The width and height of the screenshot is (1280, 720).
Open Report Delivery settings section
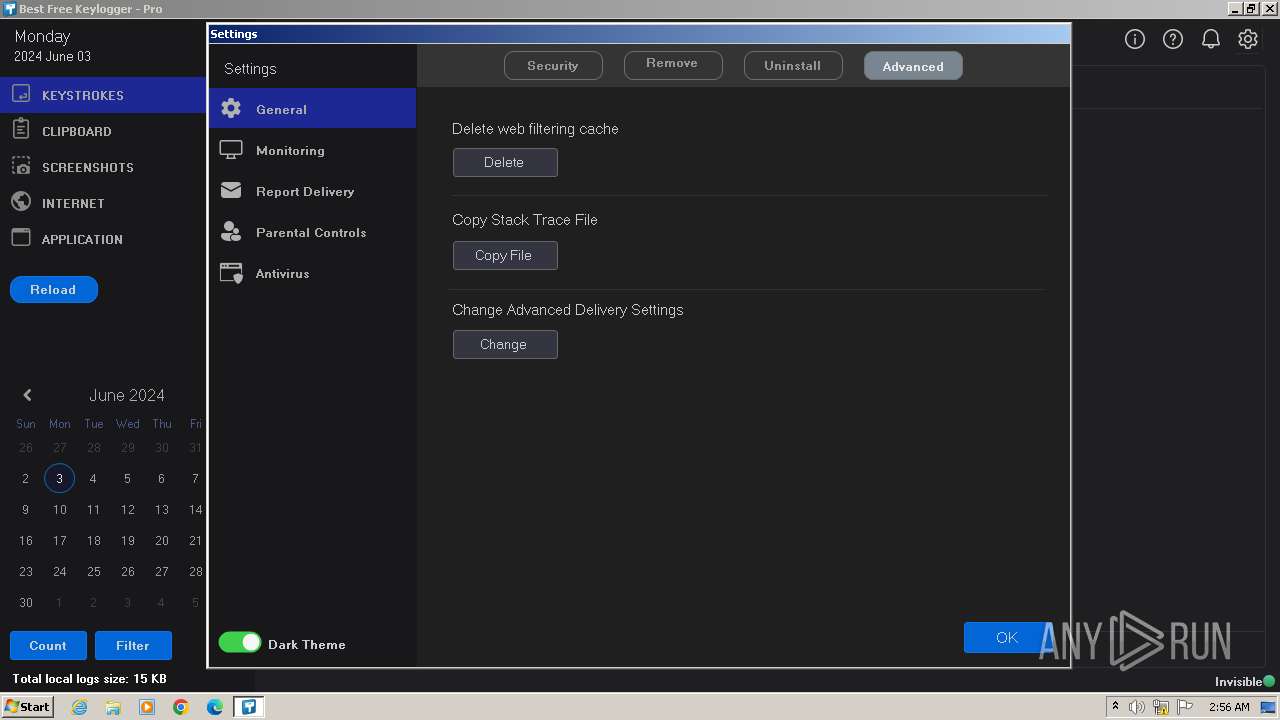point(312,191)
